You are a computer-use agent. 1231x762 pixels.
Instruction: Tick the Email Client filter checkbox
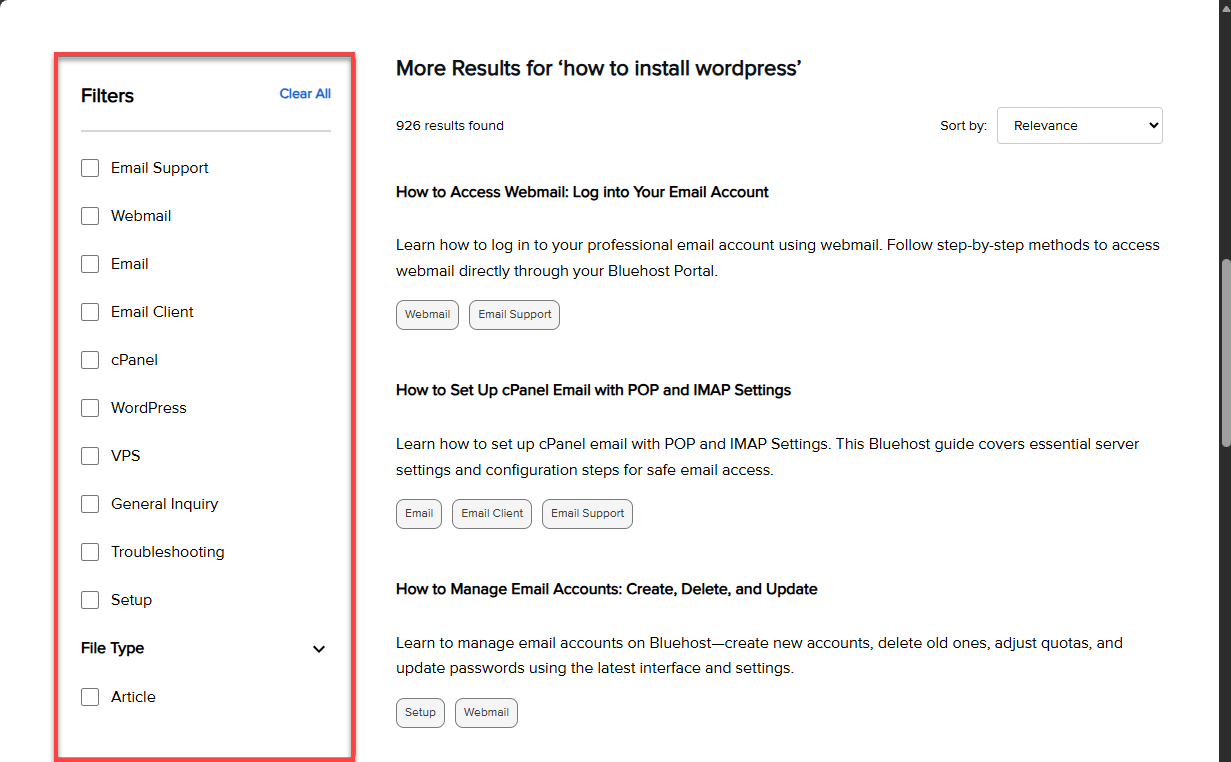[90, 312]
